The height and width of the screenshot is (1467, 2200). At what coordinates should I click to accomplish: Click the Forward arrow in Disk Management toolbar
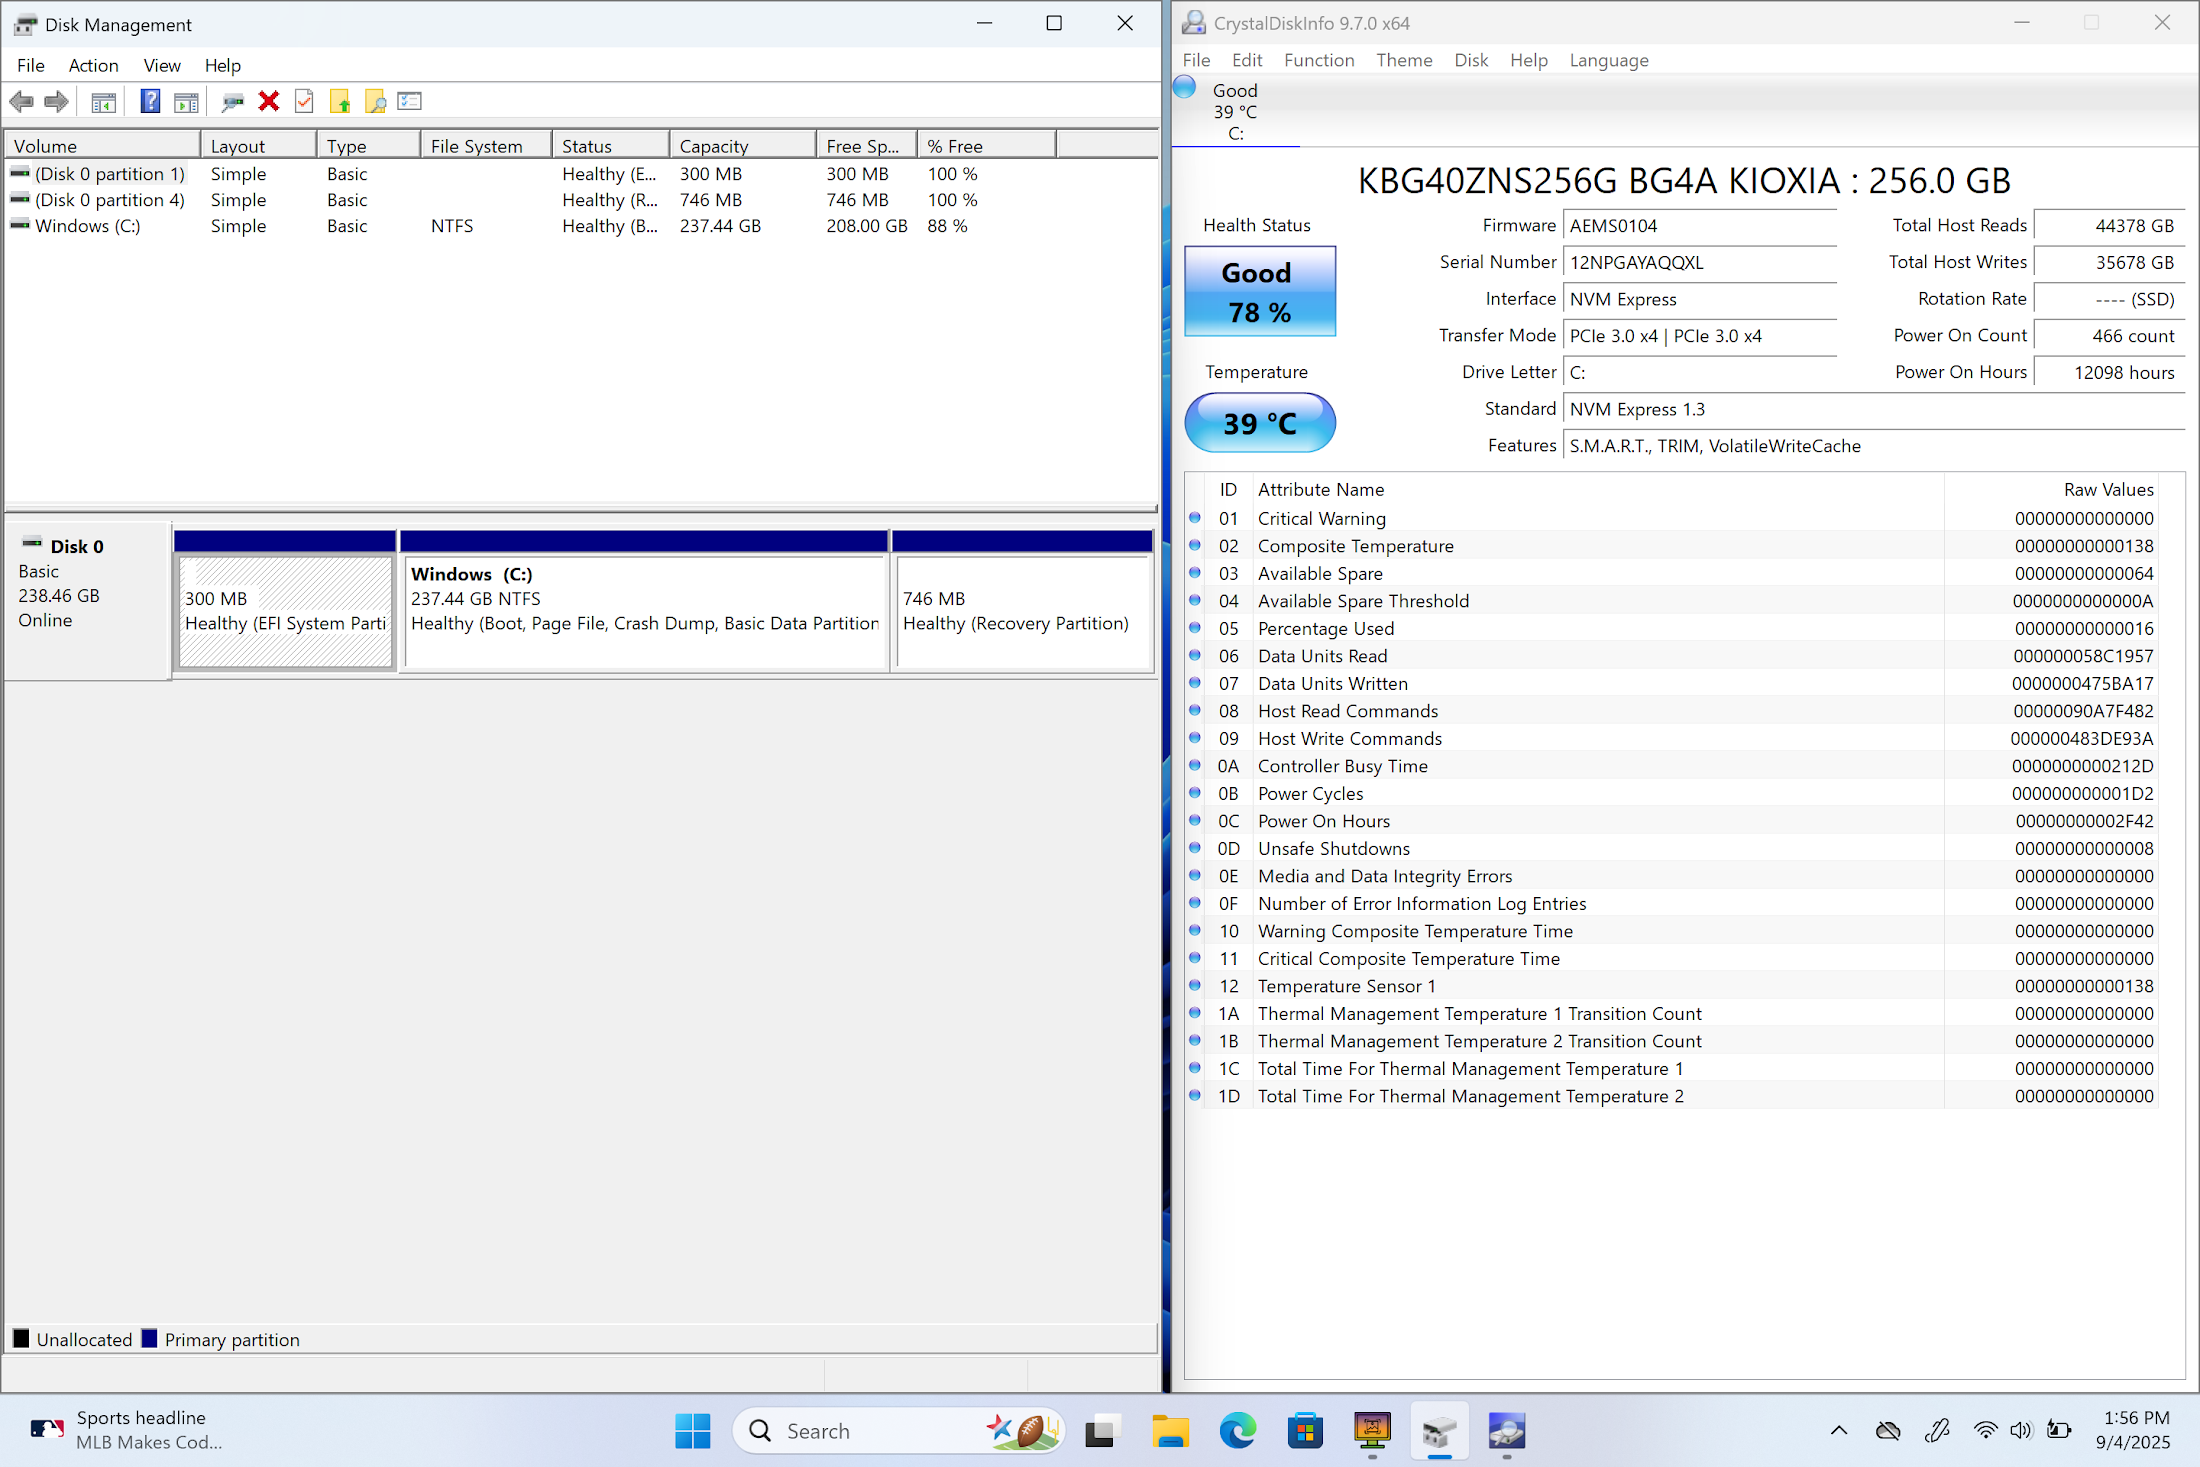click(x=57, y=101)
